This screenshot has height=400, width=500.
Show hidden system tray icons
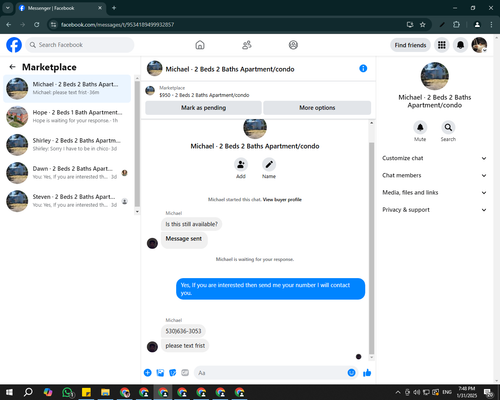398,392
